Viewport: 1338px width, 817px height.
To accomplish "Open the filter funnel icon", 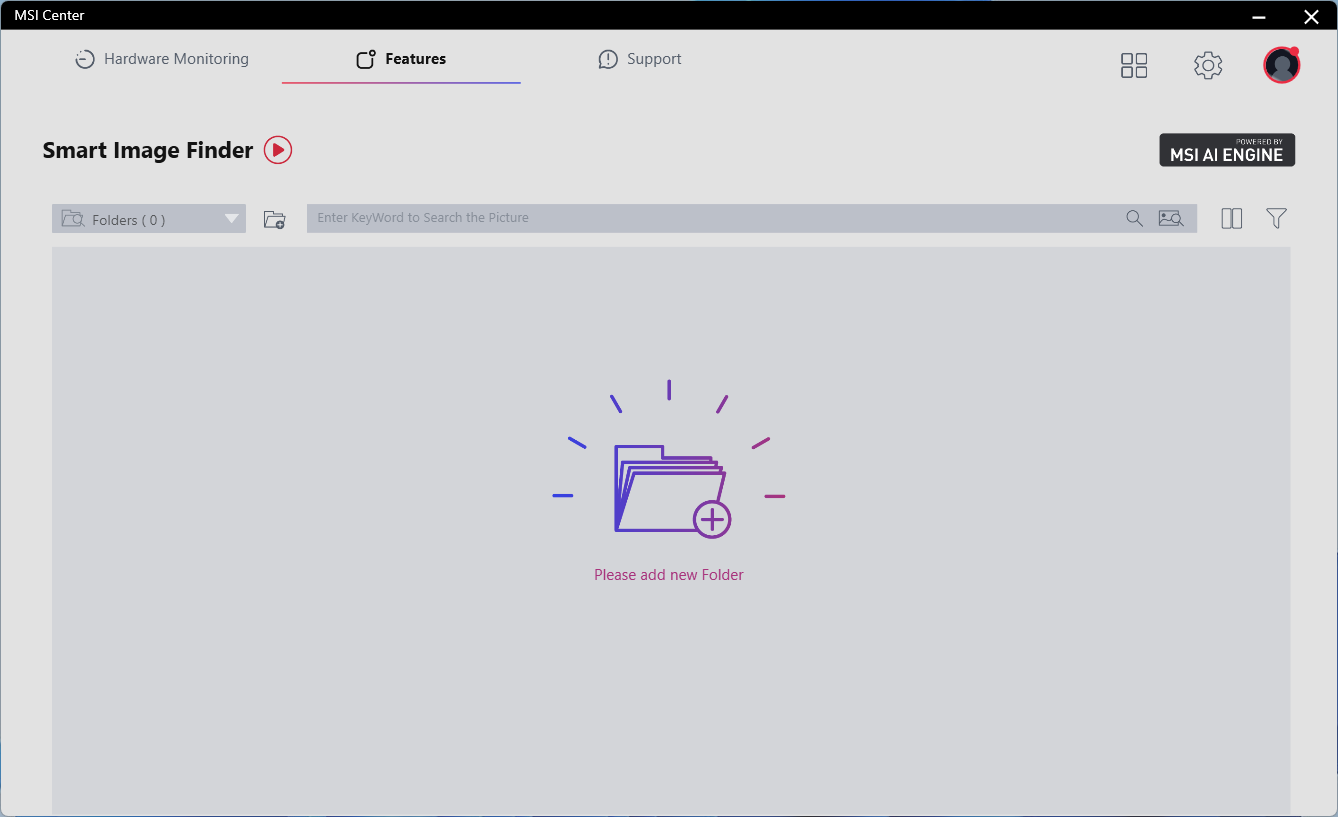I will (x=1276, y=218).
